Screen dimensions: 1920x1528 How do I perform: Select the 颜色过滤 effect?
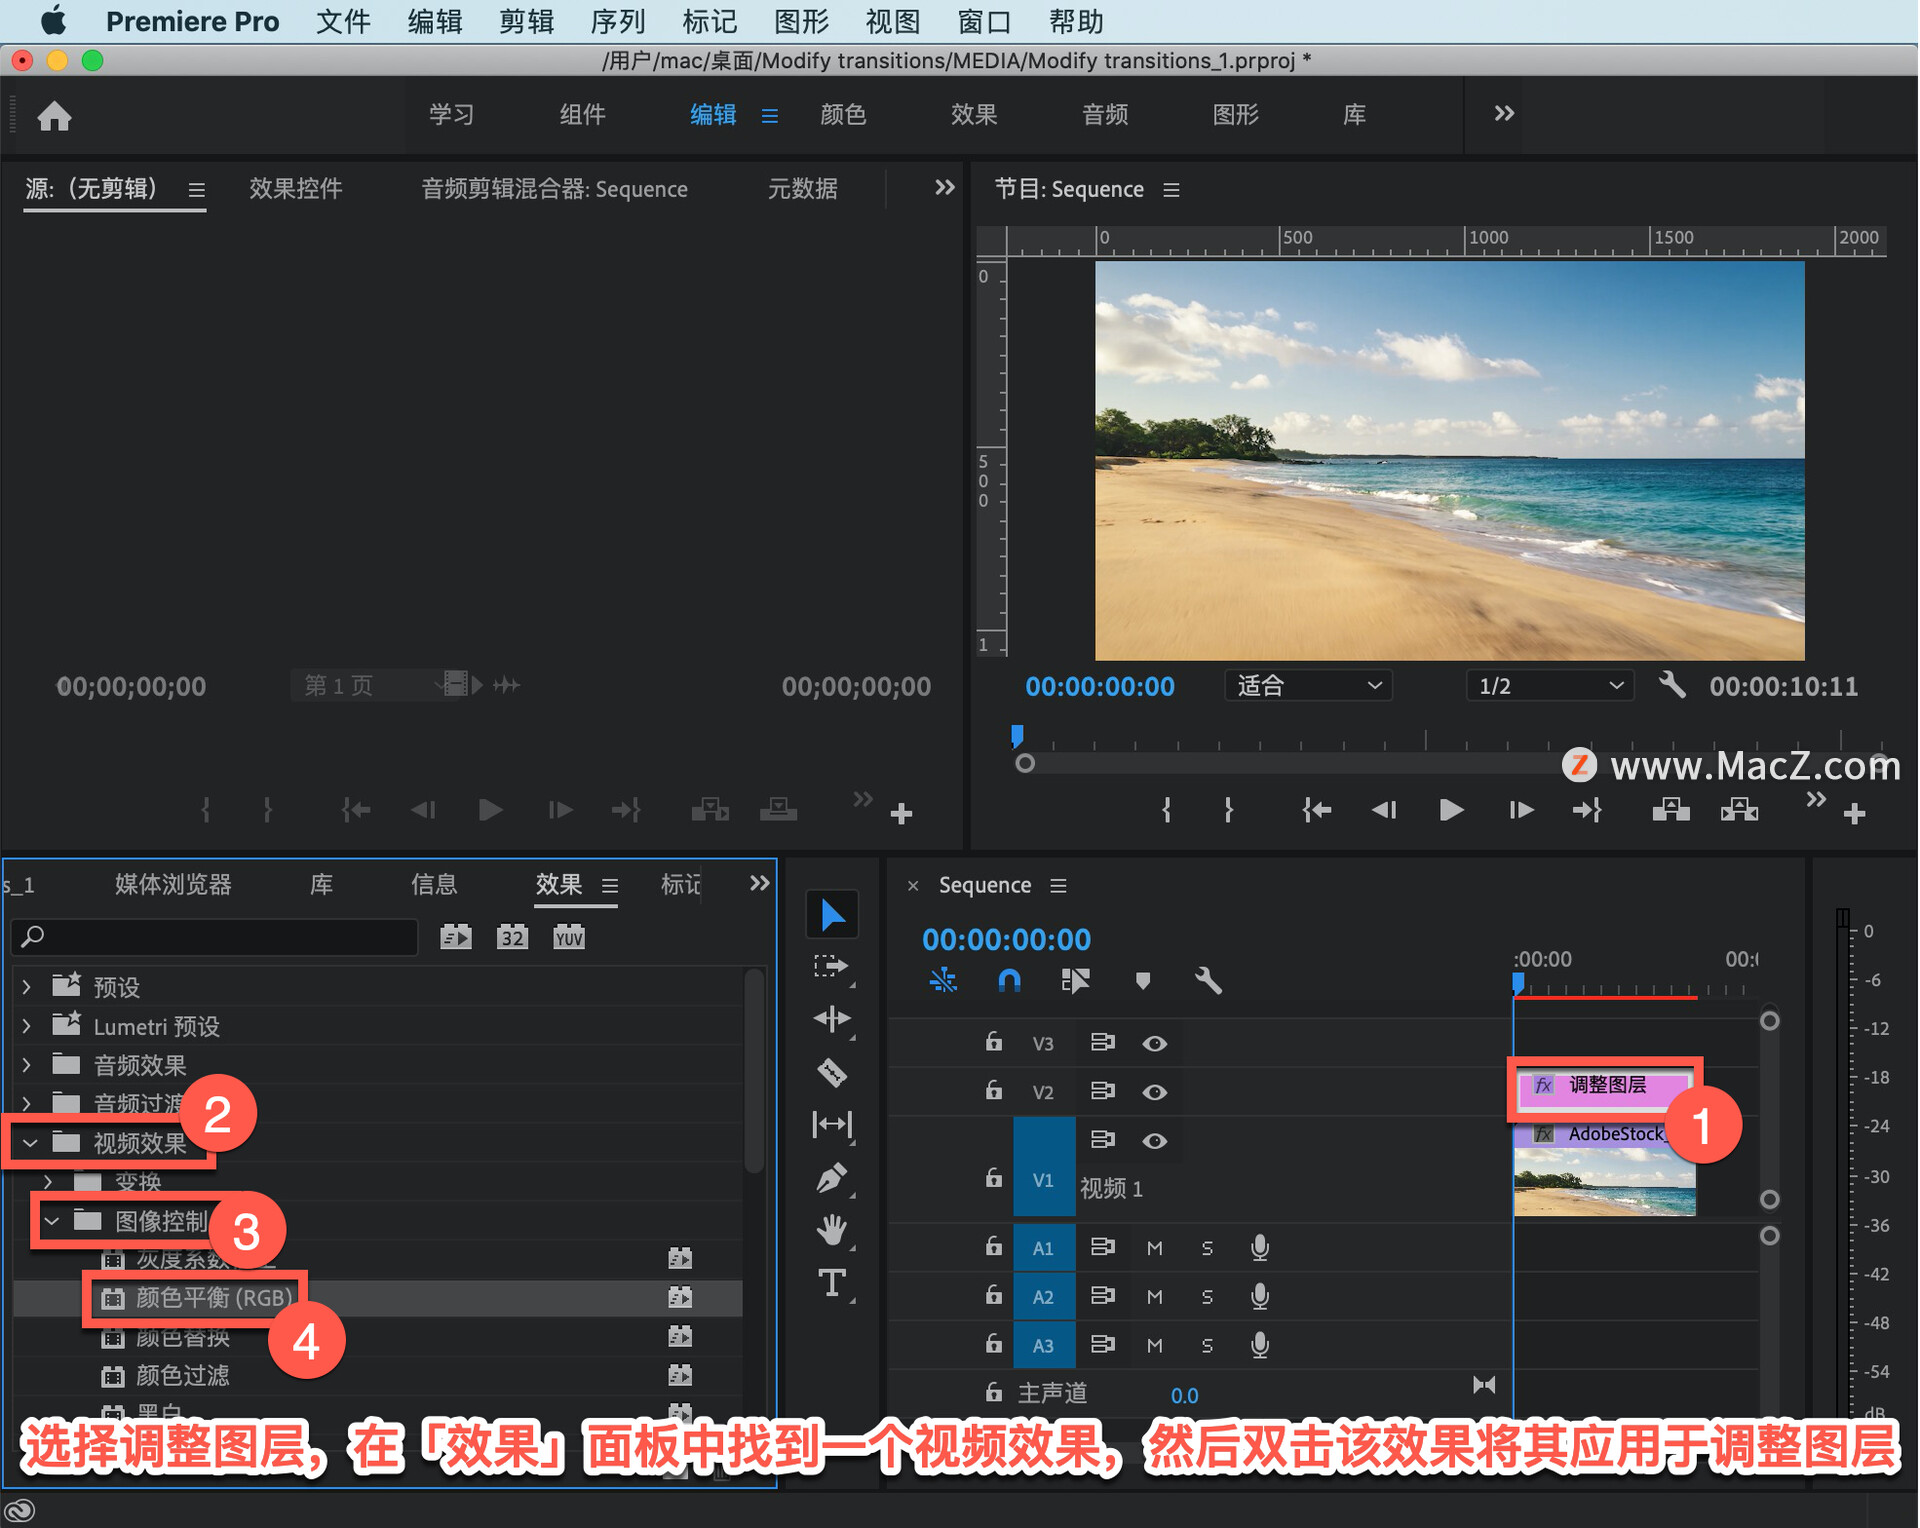point(183,1376)
